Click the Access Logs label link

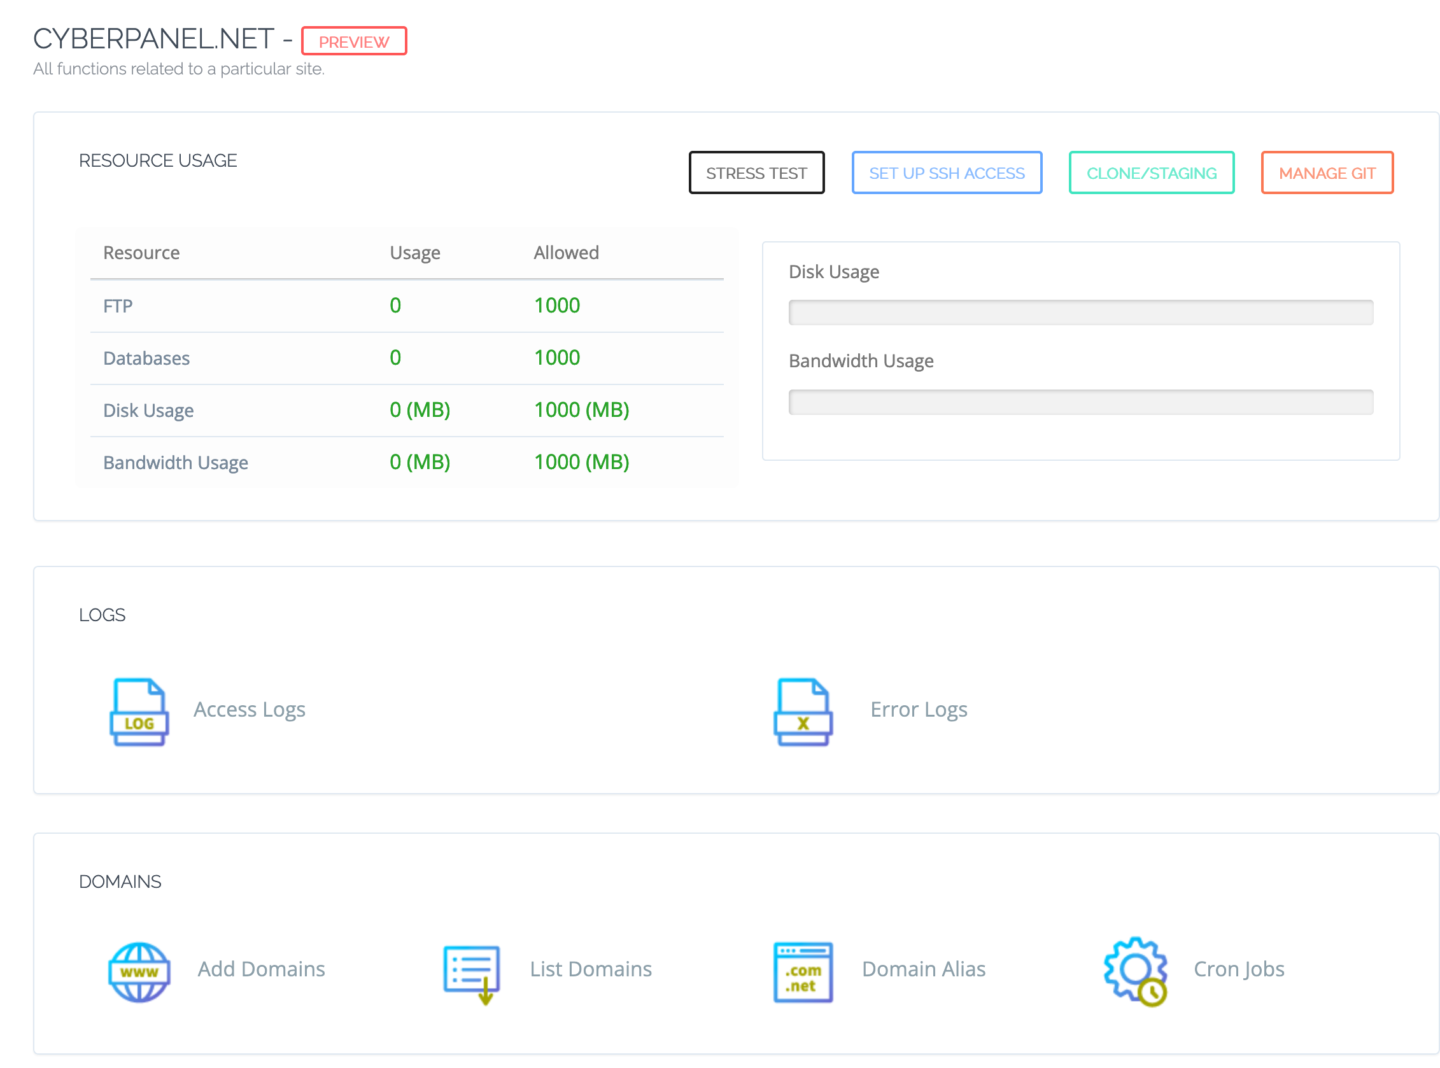(249, 709)
